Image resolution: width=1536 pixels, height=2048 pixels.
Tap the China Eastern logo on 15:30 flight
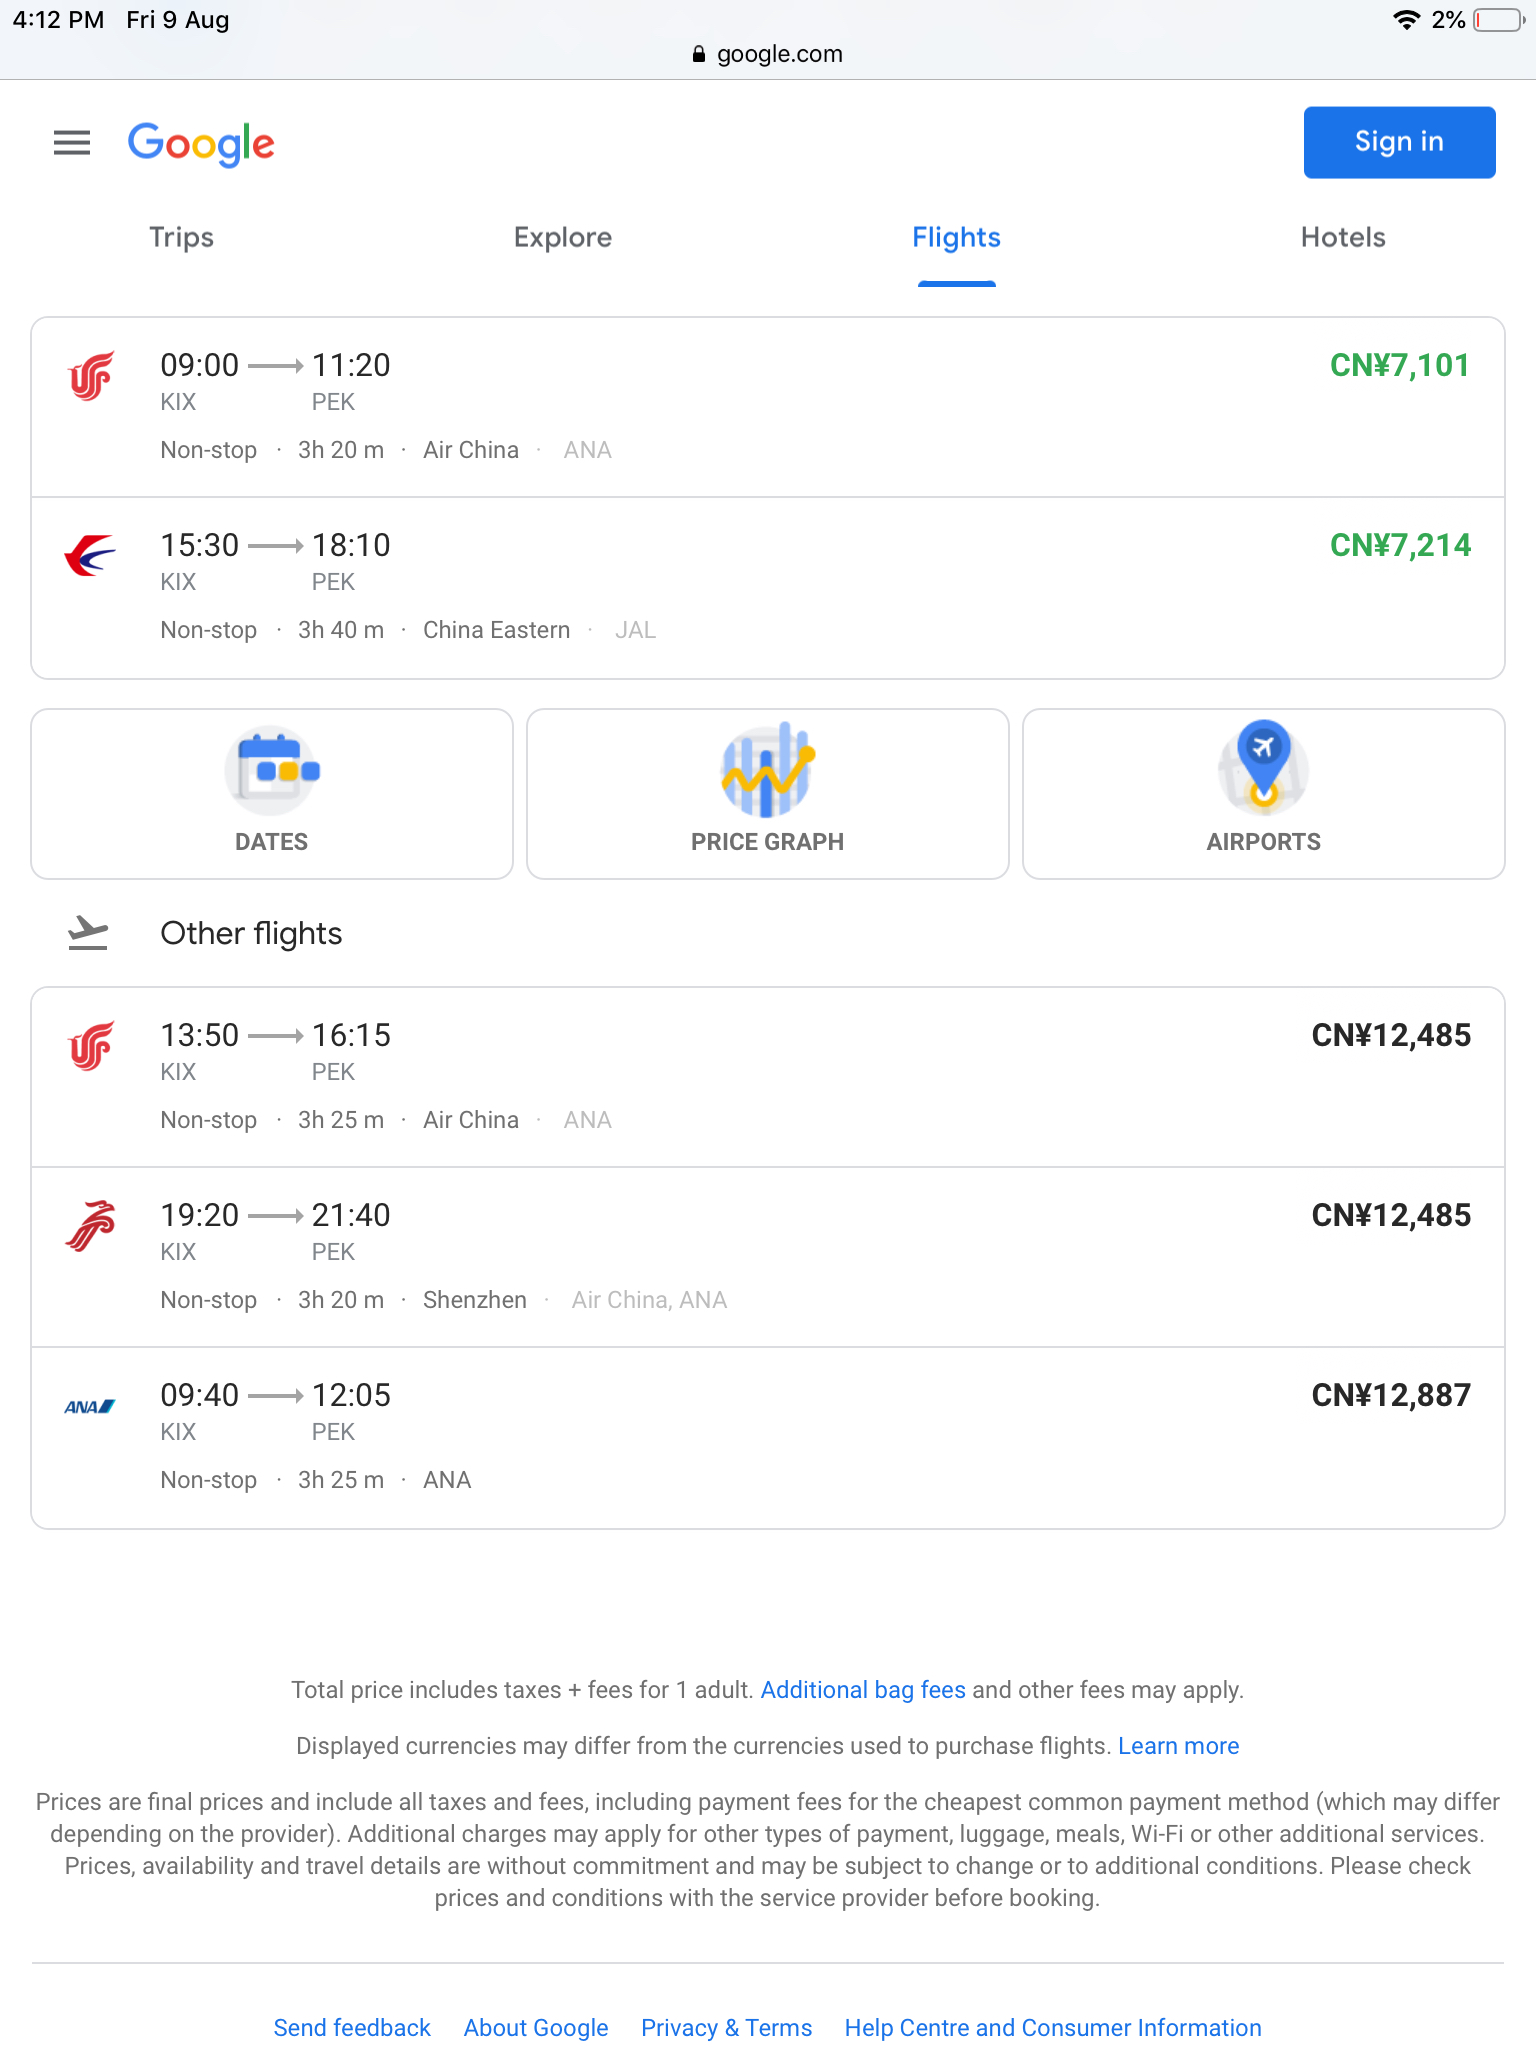pos(91,556)
